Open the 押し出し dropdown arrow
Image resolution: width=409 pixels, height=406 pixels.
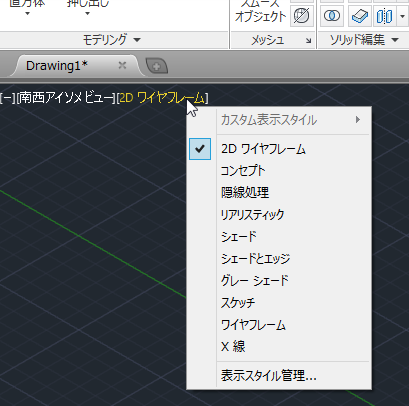click(x=87, y=14)
